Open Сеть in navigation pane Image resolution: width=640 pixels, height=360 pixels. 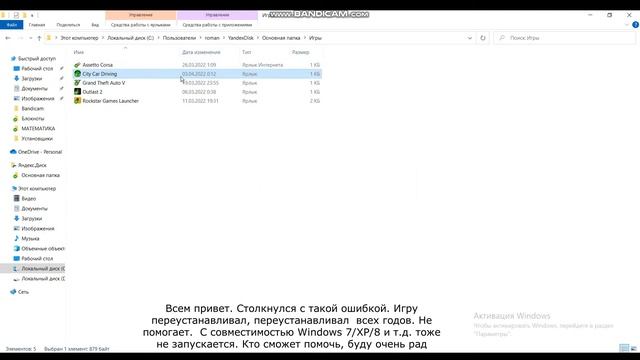pyautogui.click(x=23, y=292)
